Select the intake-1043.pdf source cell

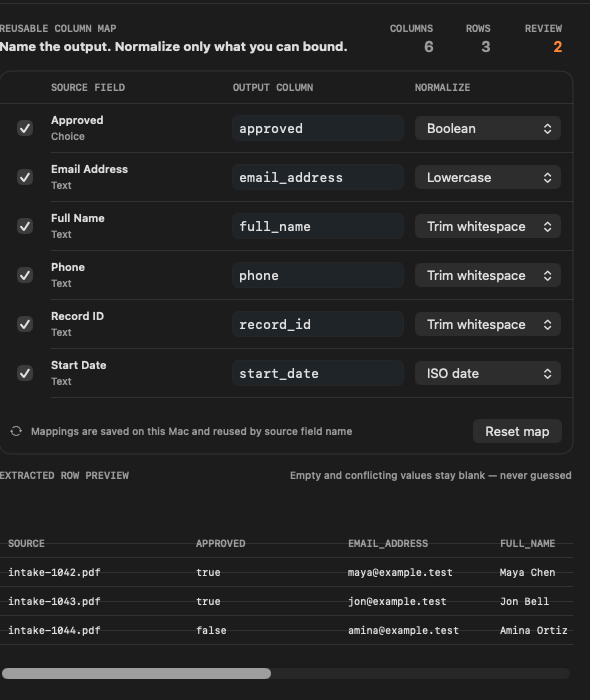pyautogui.click(x=54, y=601)
